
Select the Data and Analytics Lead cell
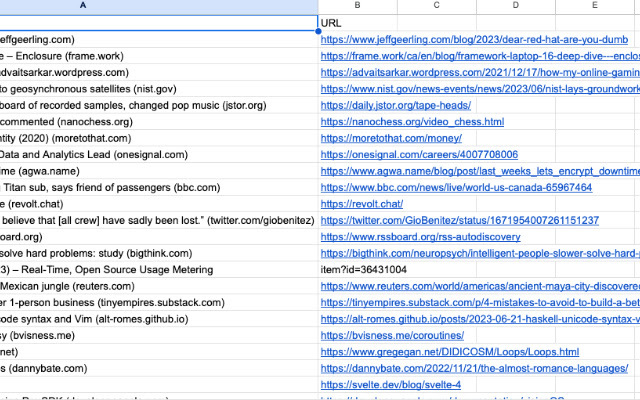[x=159, y=155]
